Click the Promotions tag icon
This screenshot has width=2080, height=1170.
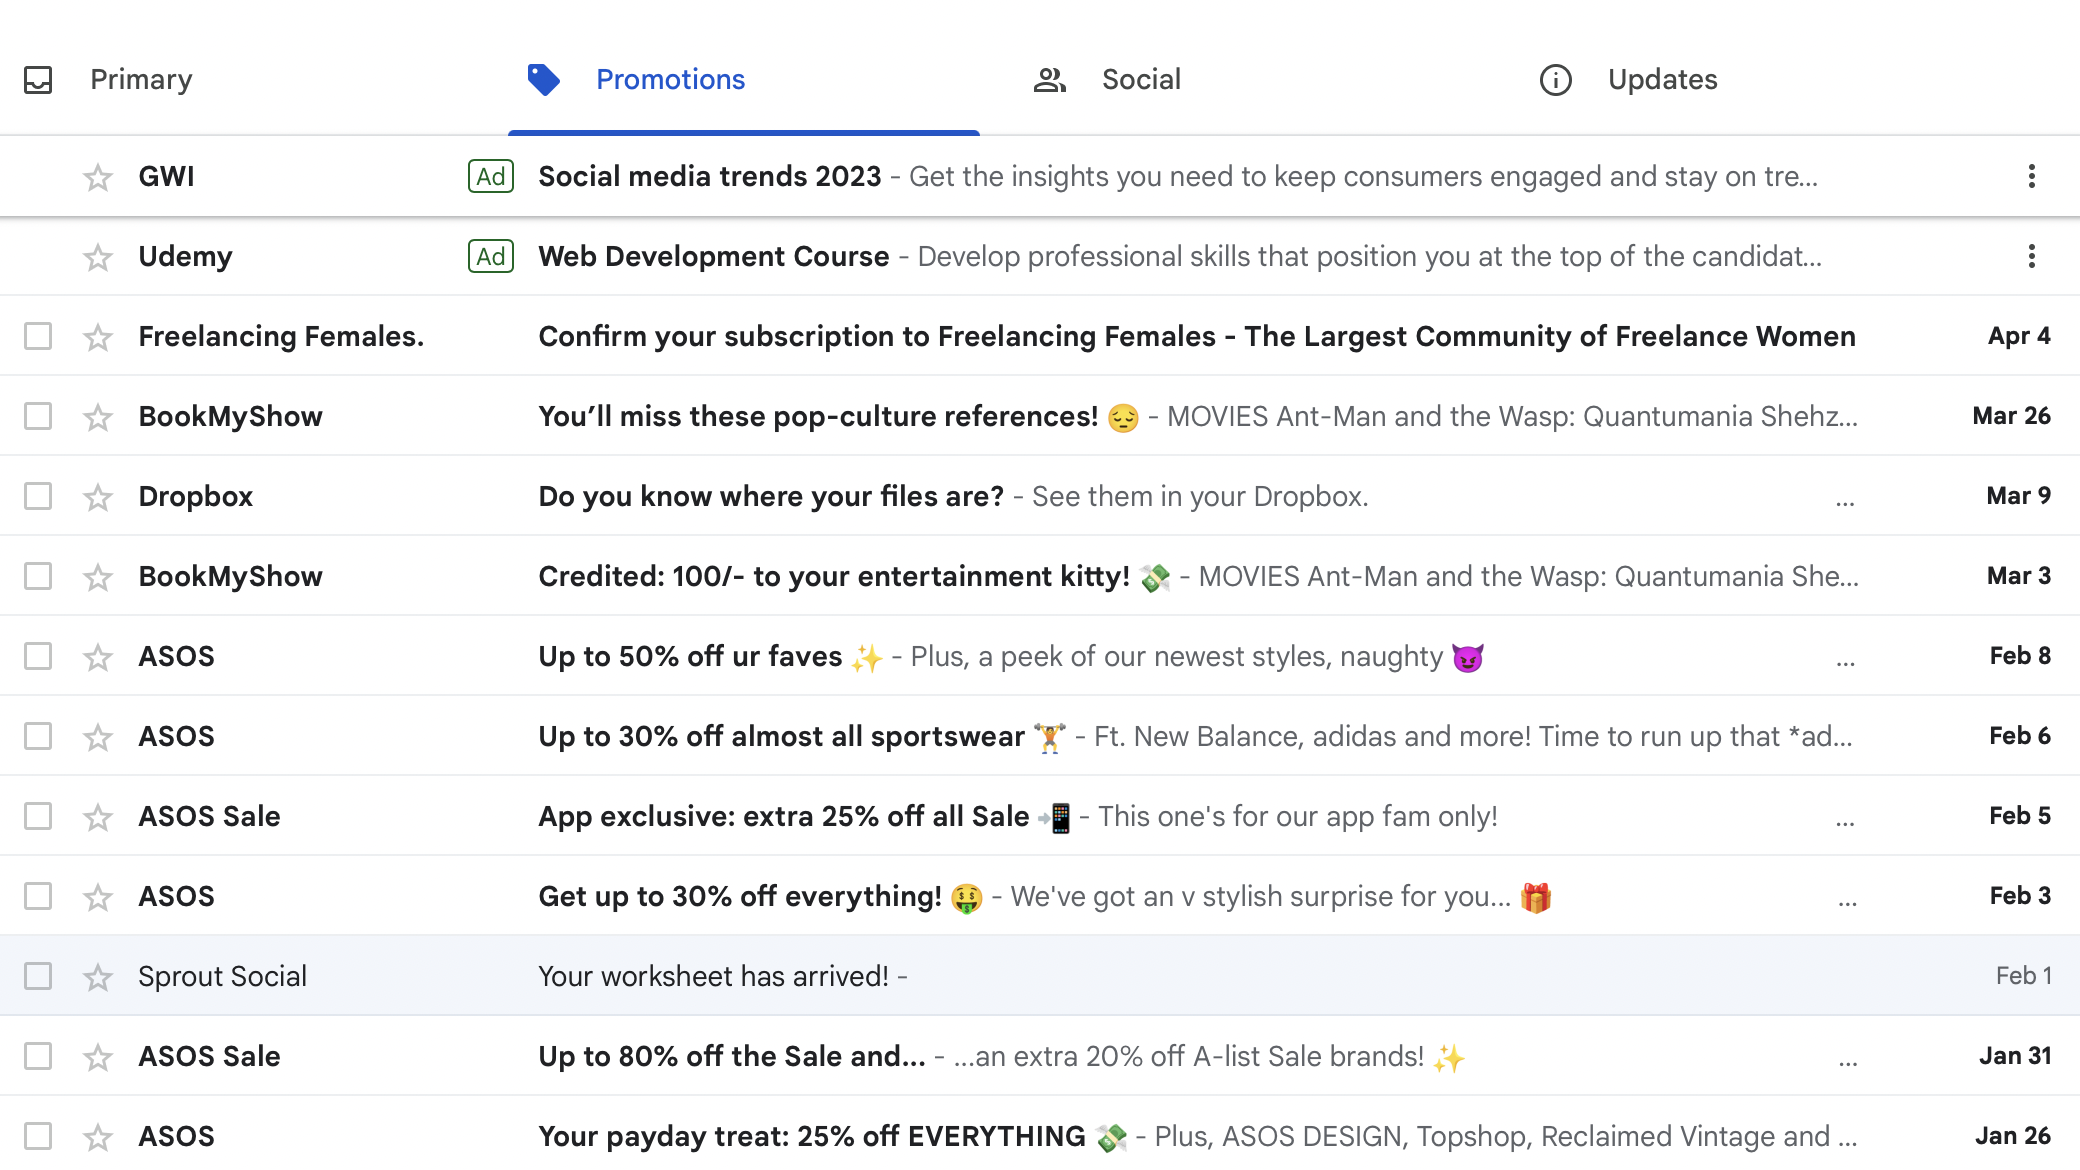click(544, 80)
